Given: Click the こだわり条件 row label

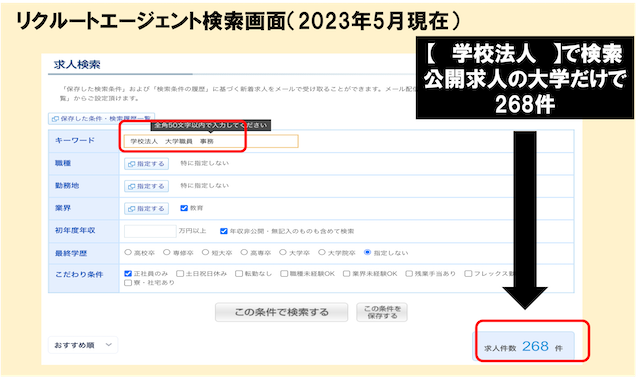Looking at the screenshot, I should (x=79, y=275).
